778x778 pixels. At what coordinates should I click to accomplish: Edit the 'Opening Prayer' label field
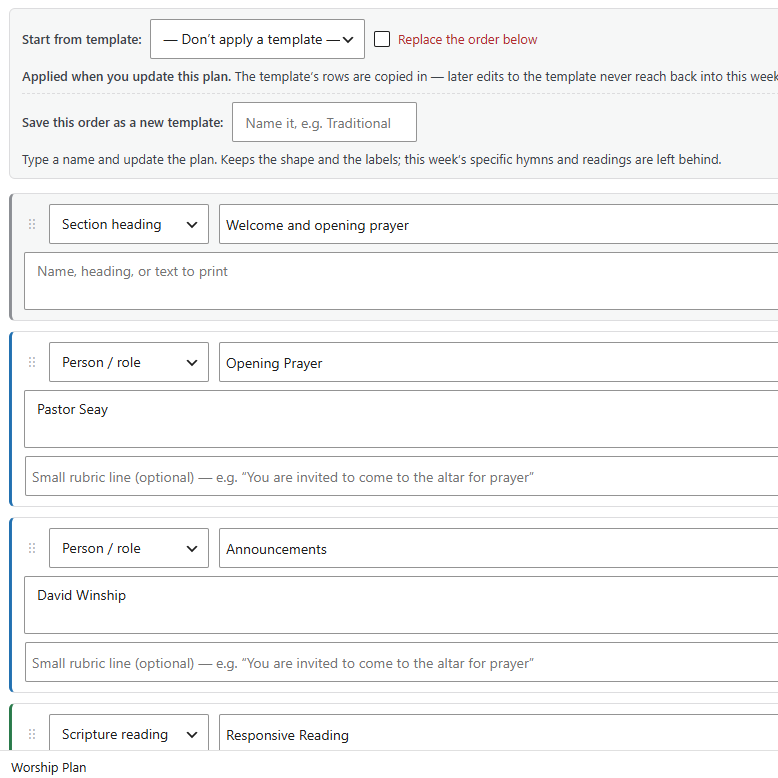coord(498,363)
